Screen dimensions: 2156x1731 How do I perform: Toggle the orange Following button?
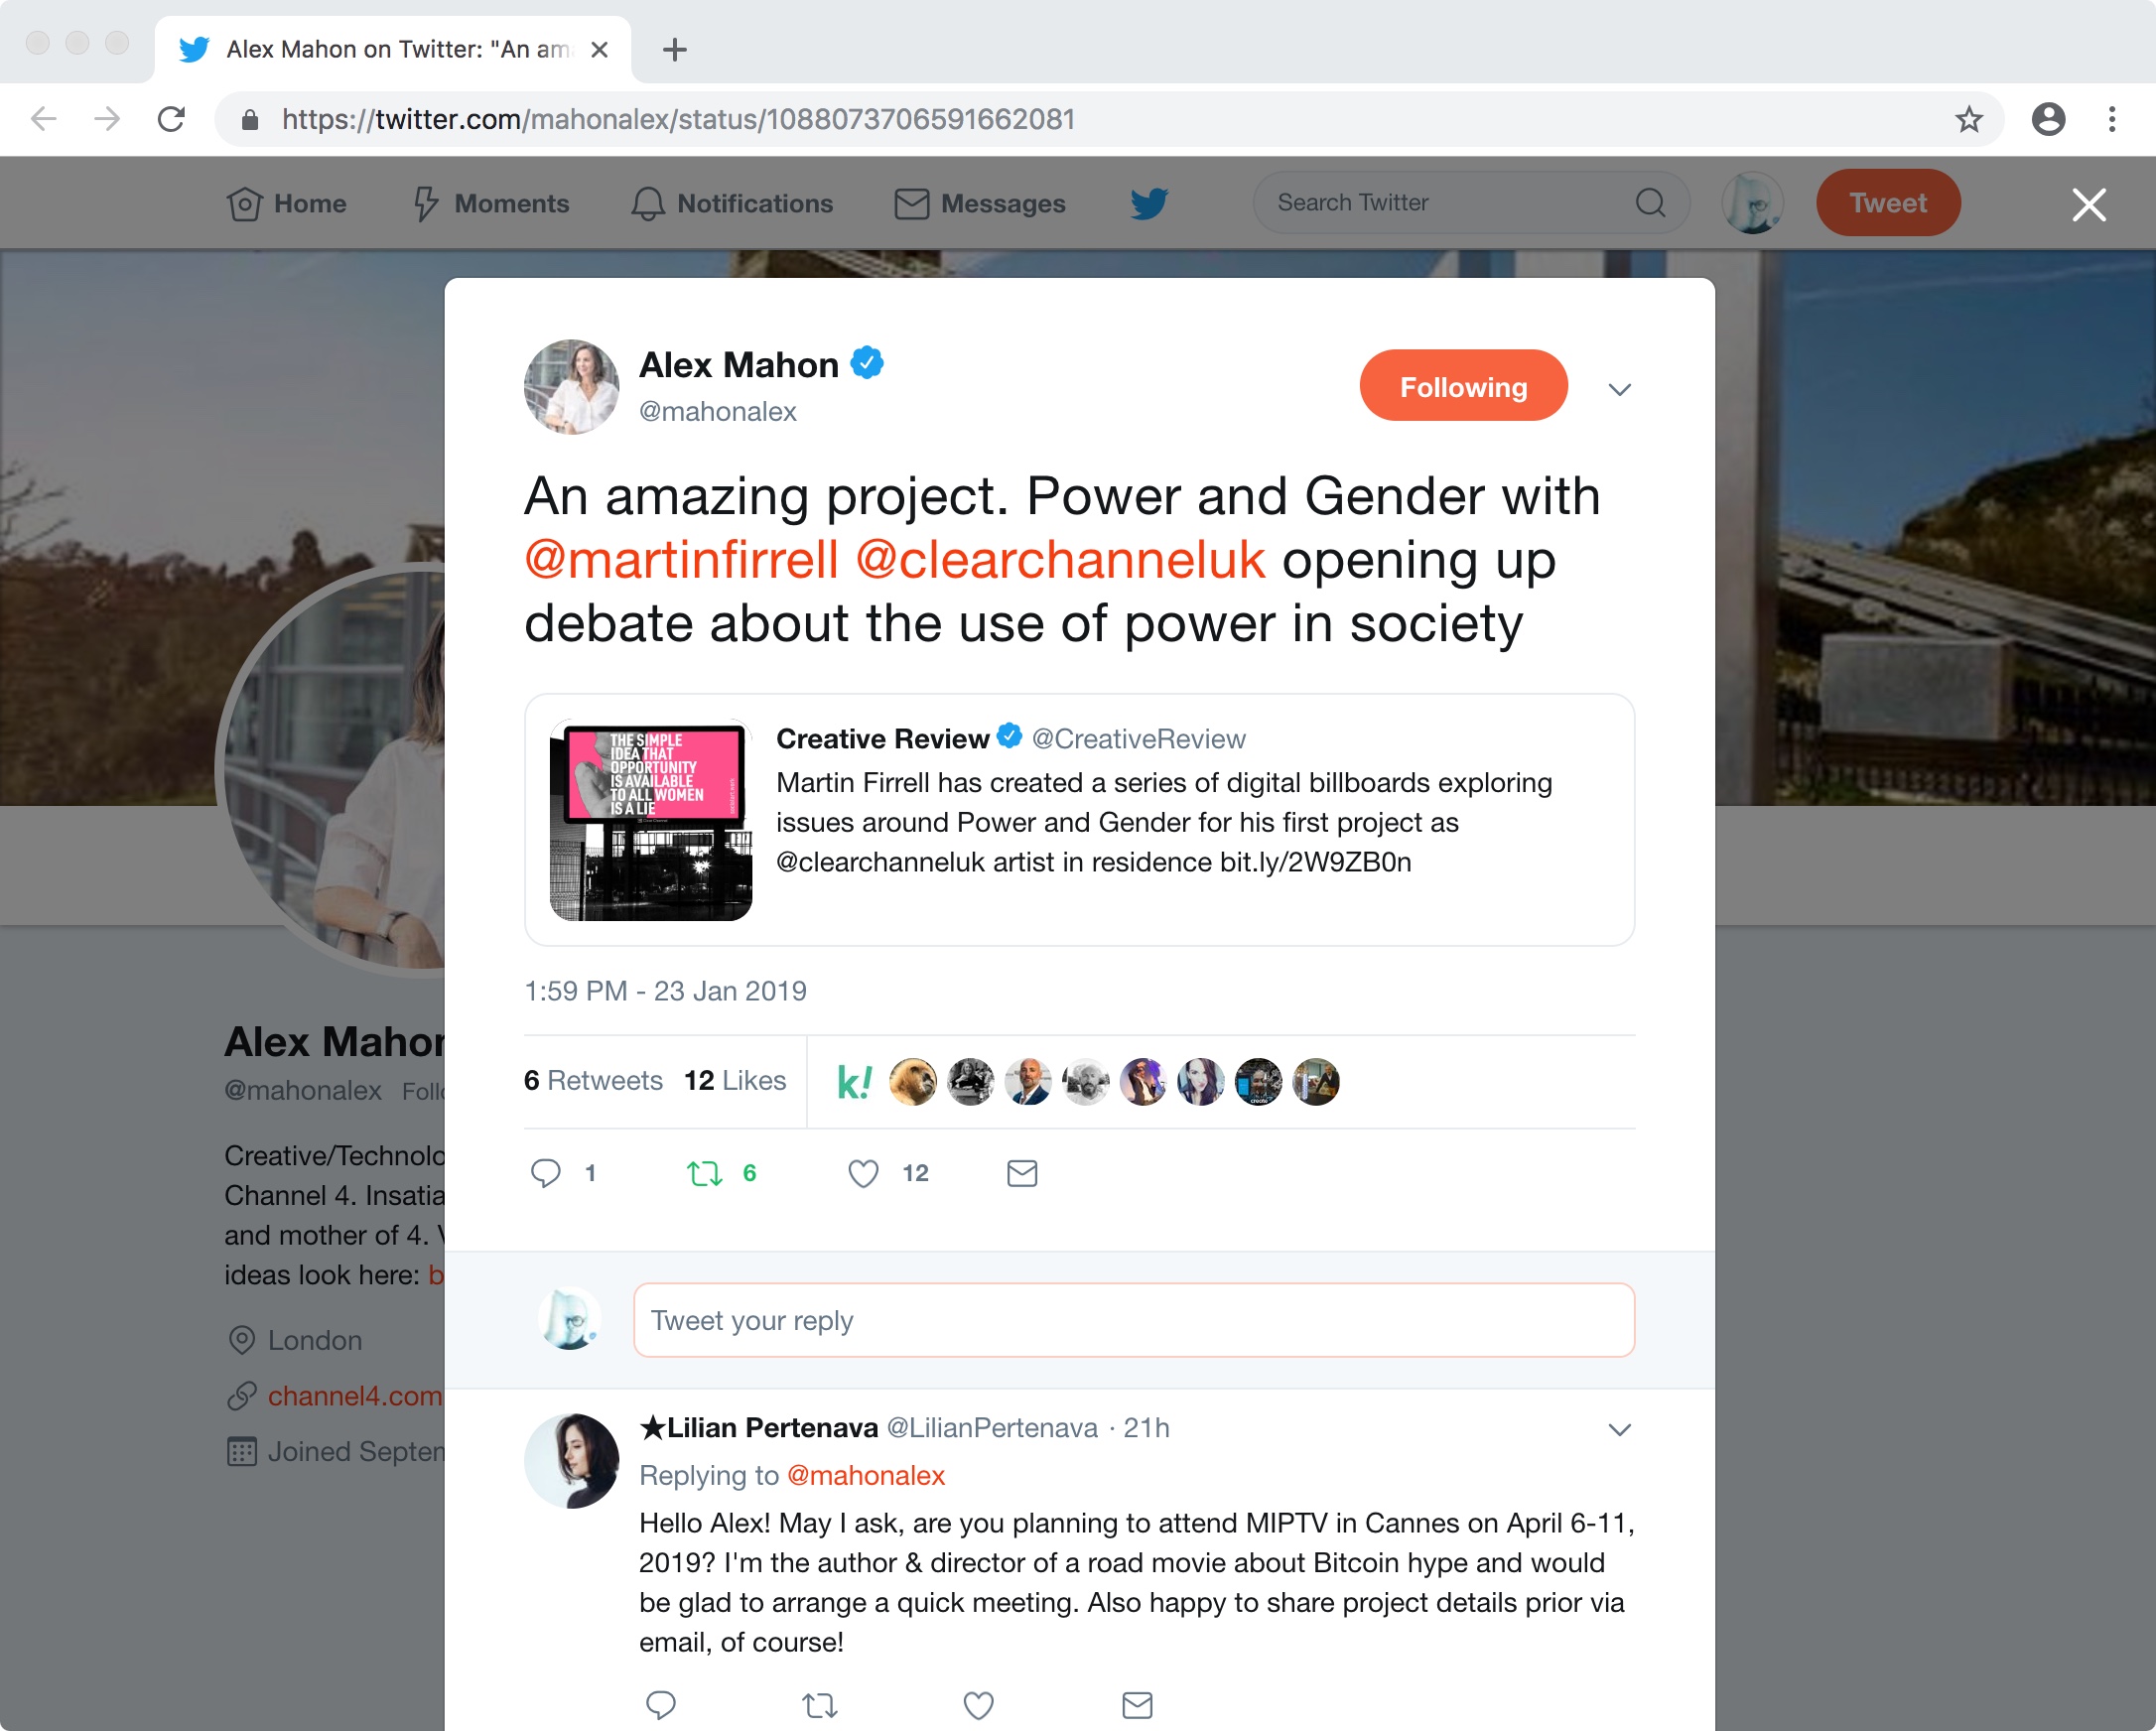coord(1463,386)
